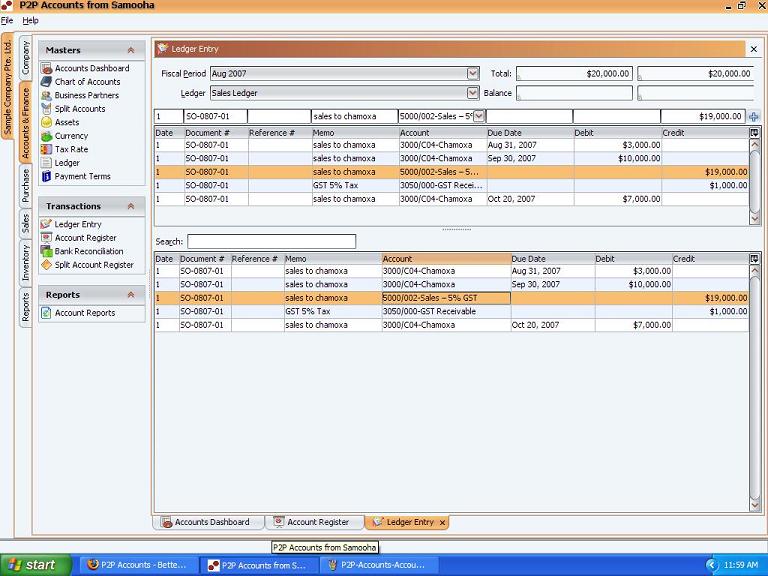The height and width of the screenshot is (576, 768).
Task: Open the Help menu
Action: (30, 21)
